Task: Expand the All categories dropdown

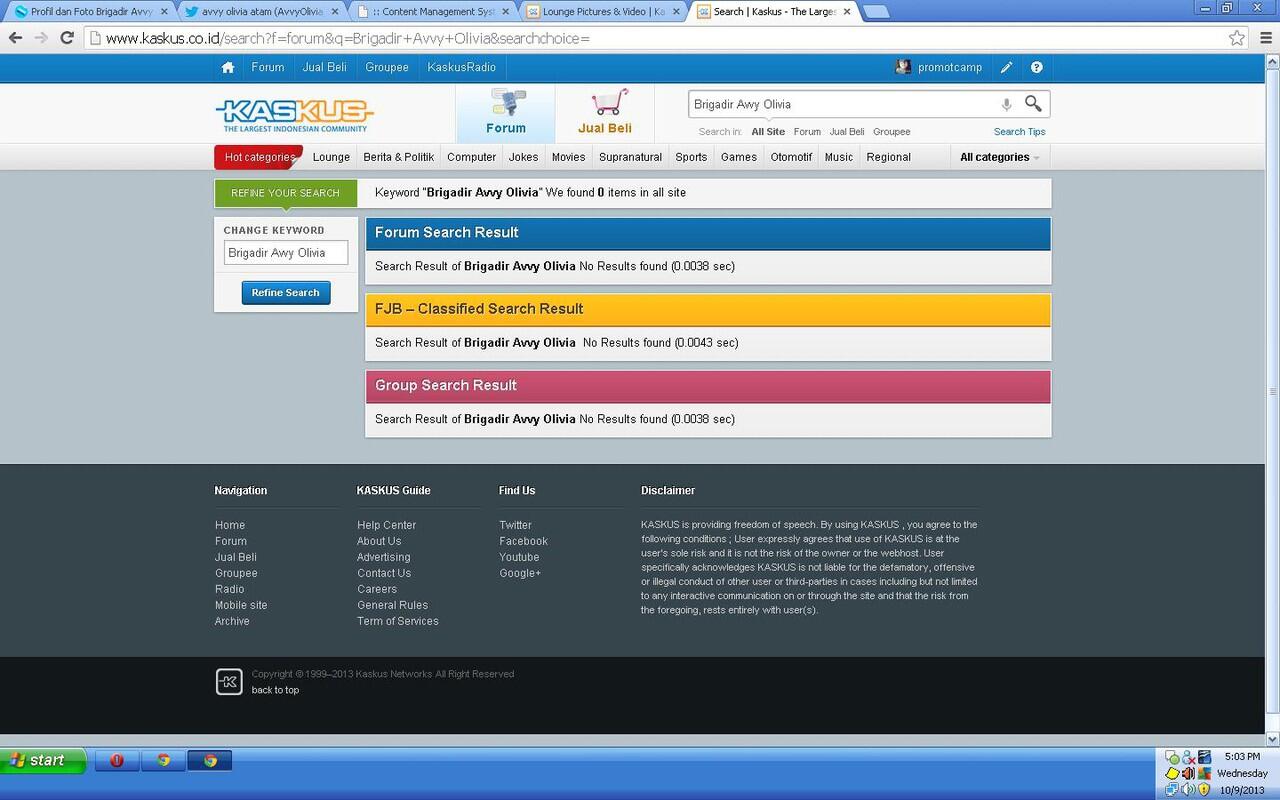Action: click(x=1000, y=157)
